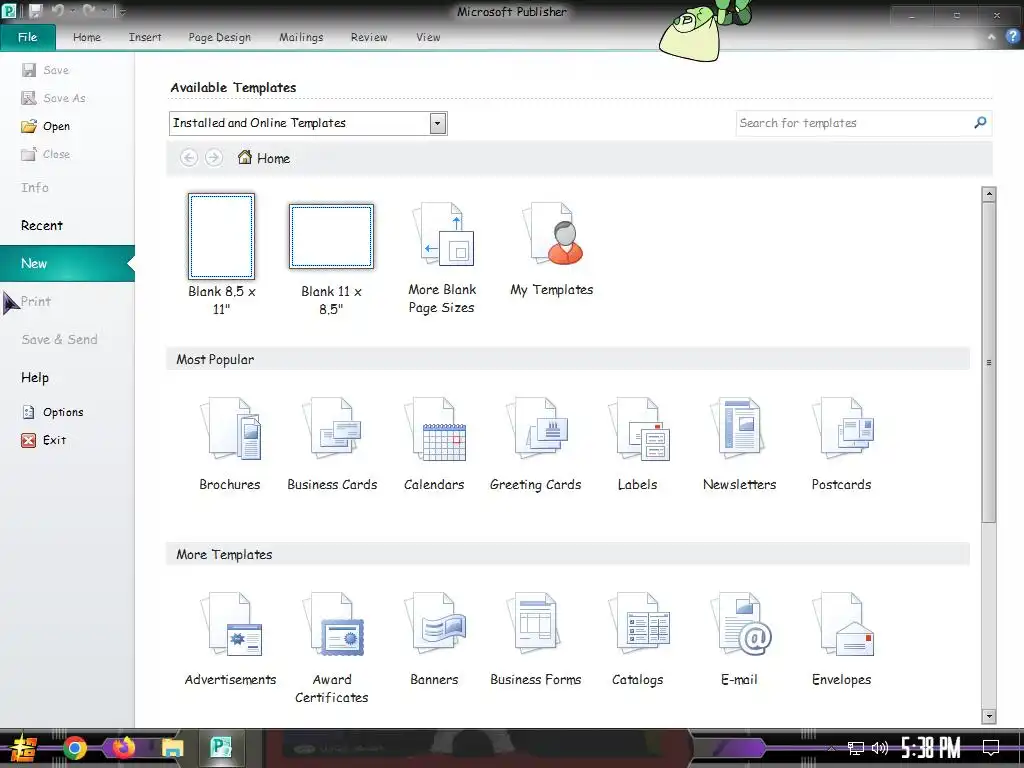Select Help in the backstage menu
The width and height of the screenshot is (1024, 768).
pos(35,377)
